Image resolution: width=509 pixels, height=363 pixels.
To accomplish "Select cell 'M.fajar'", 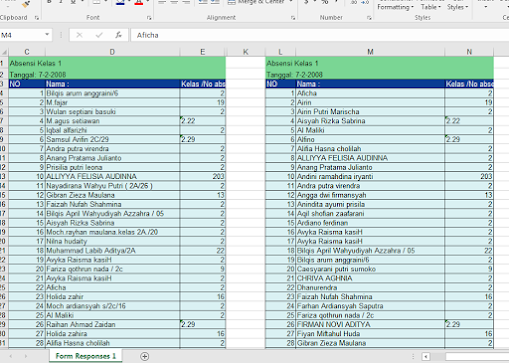I will click(112, 102).
